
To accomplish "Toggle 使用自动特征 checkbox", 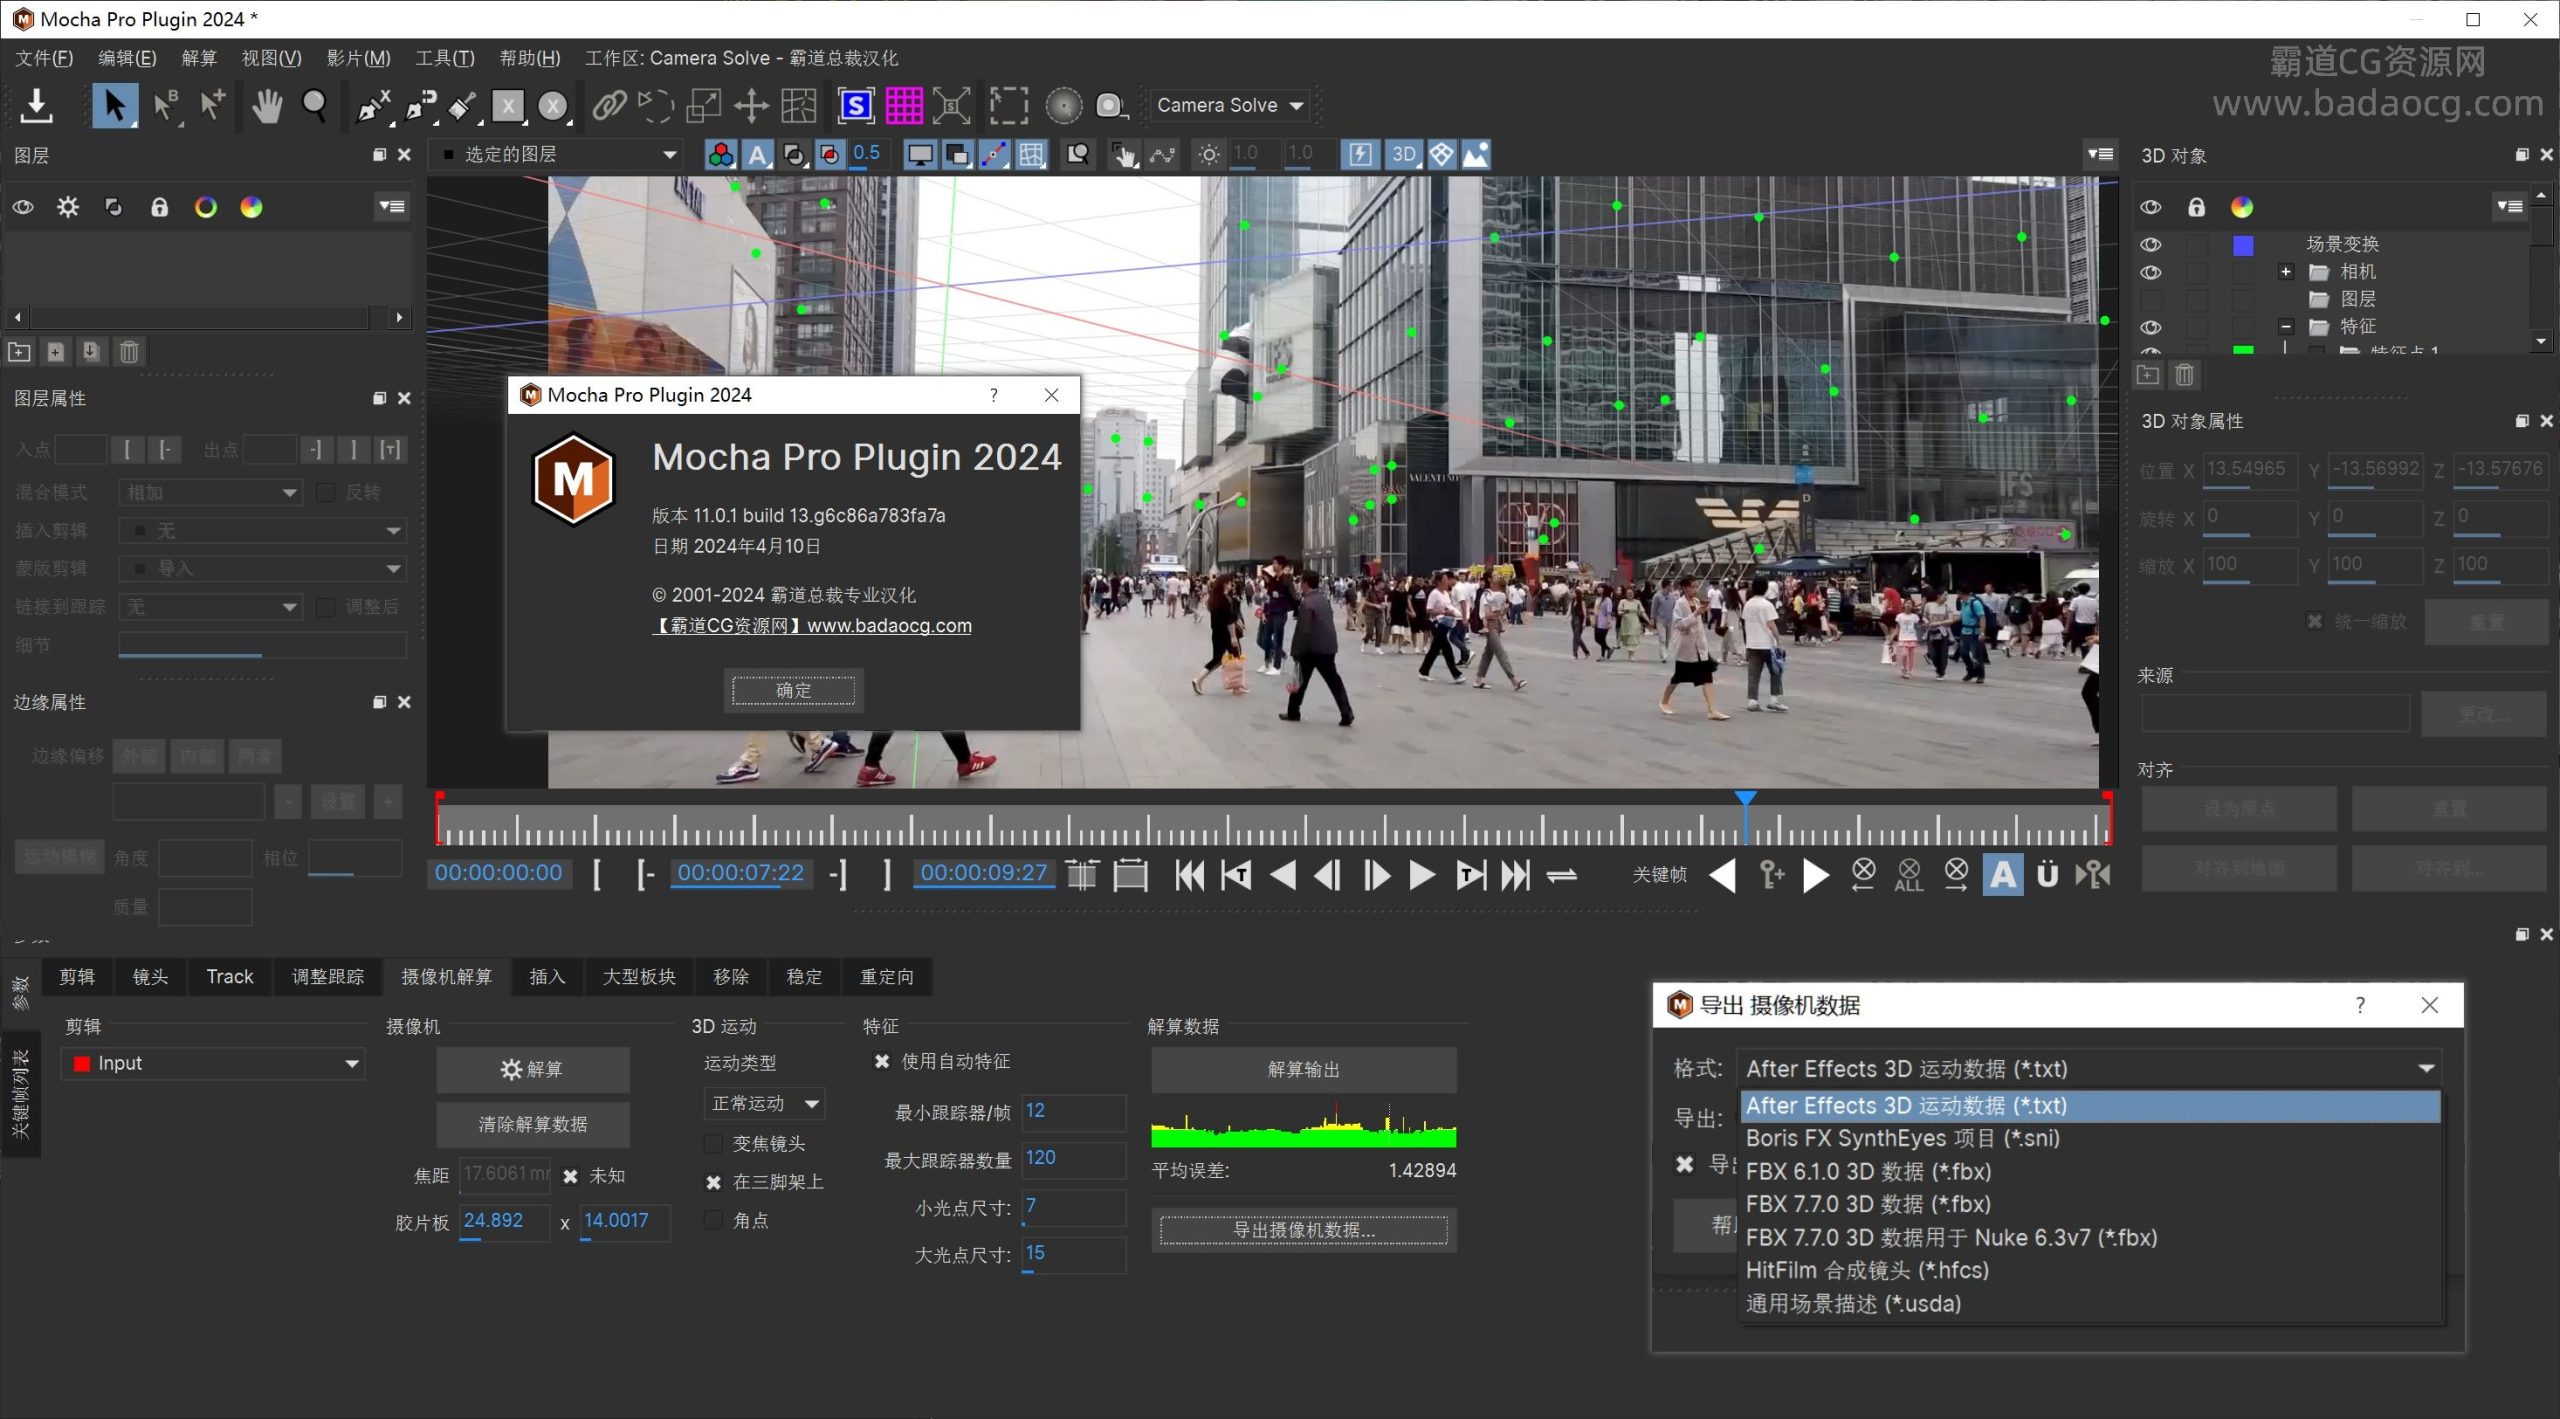I will click(x=882, y=1061).
